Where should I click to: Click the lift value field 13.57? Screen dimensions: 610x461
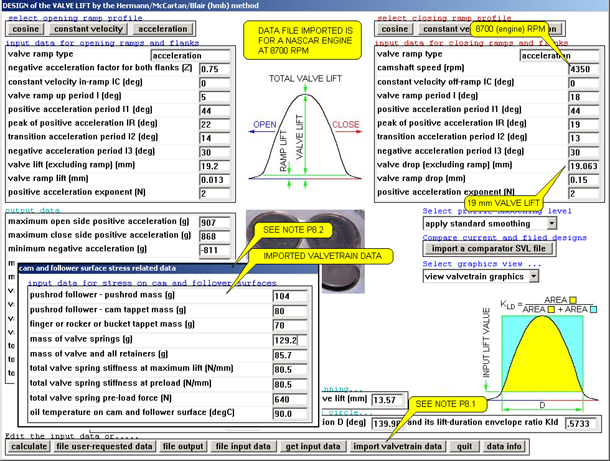click(x=388, y=400)
